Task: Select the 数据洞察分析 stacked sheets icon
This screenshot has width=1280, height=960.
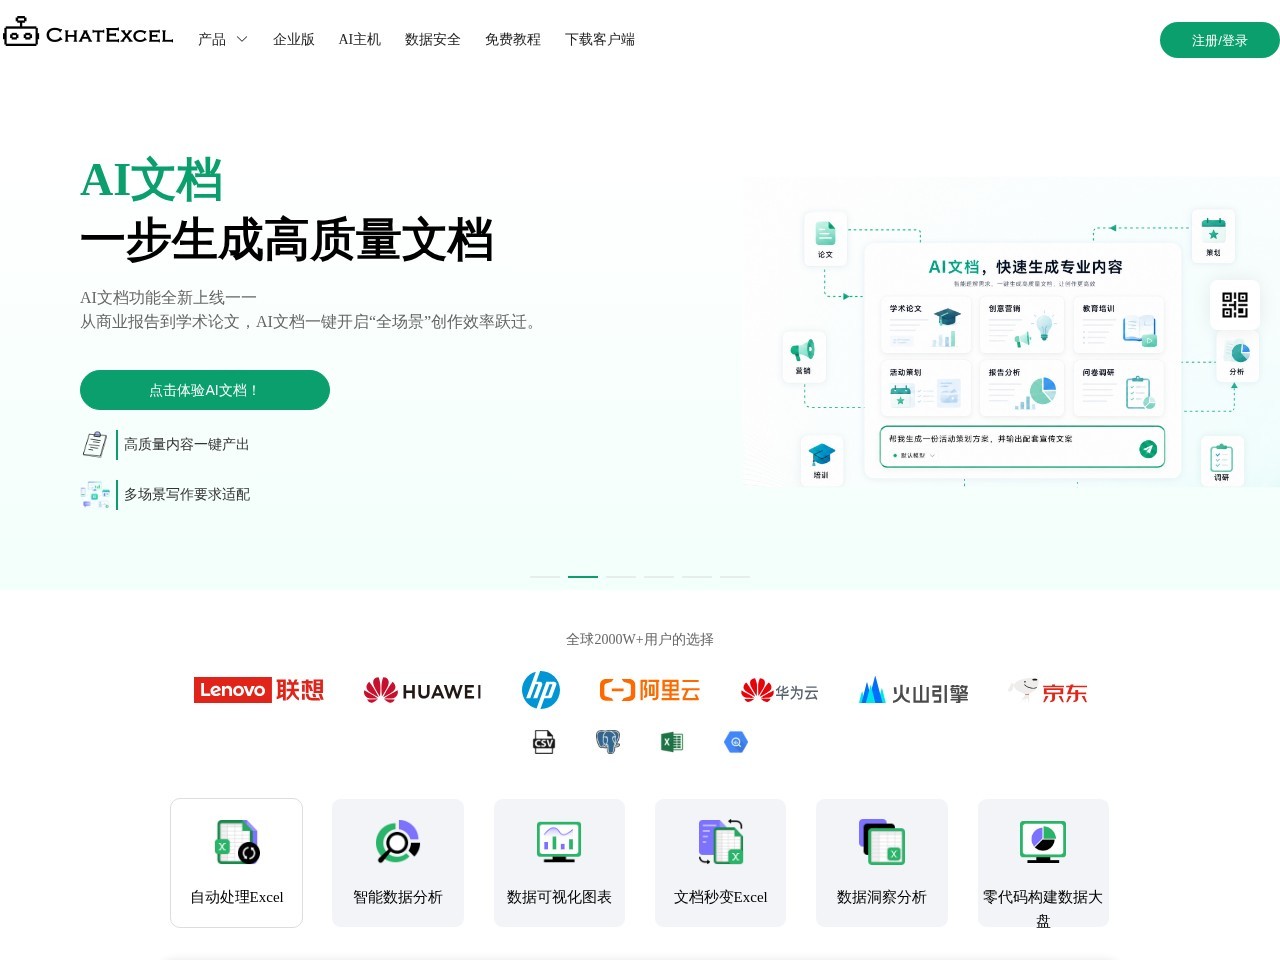Action: click(882, 842)
